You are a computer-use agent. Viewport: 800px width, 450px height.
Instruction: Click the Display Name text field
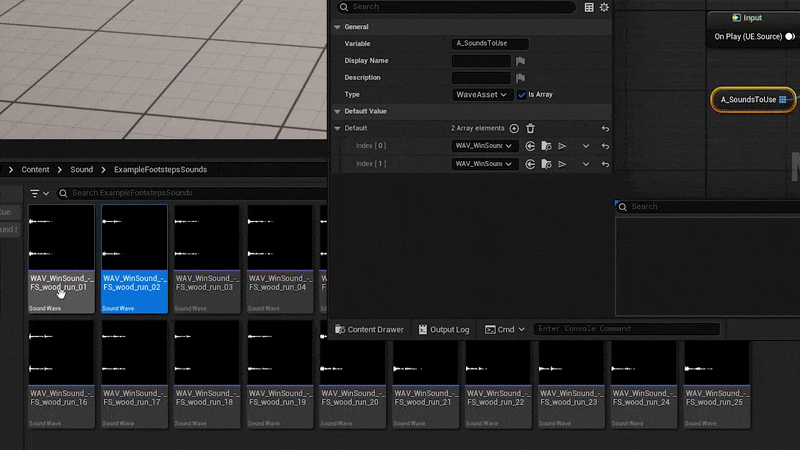[481, 61]
